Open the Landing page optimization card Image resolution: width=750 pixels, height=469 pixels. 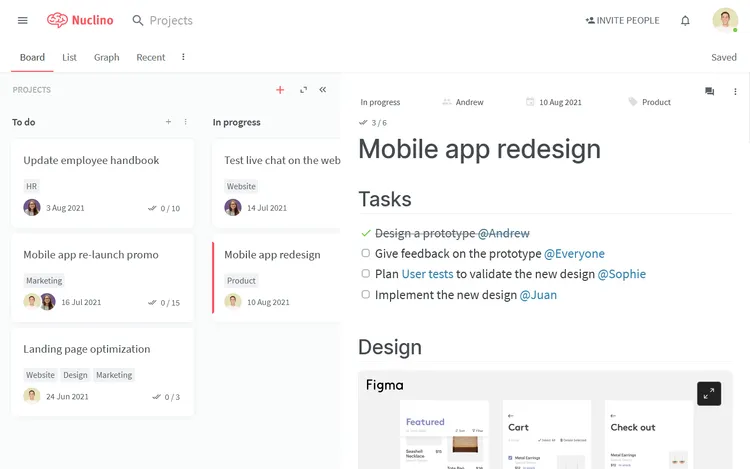tap(102, 371)
